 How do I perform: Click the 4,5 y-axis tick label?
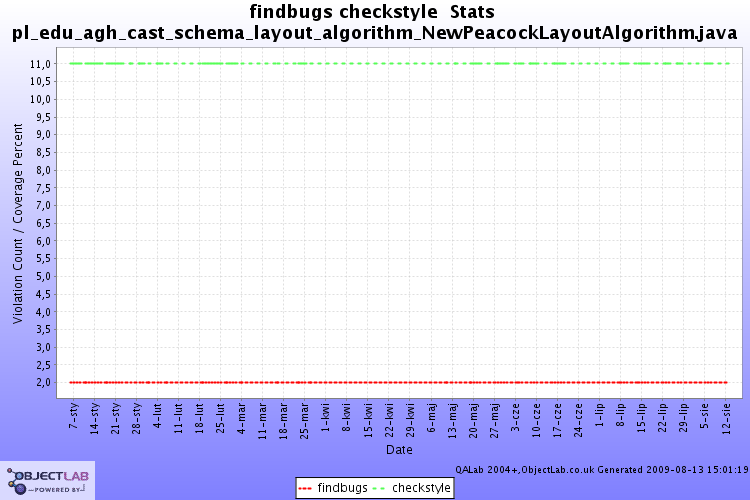tap(43, 294)
